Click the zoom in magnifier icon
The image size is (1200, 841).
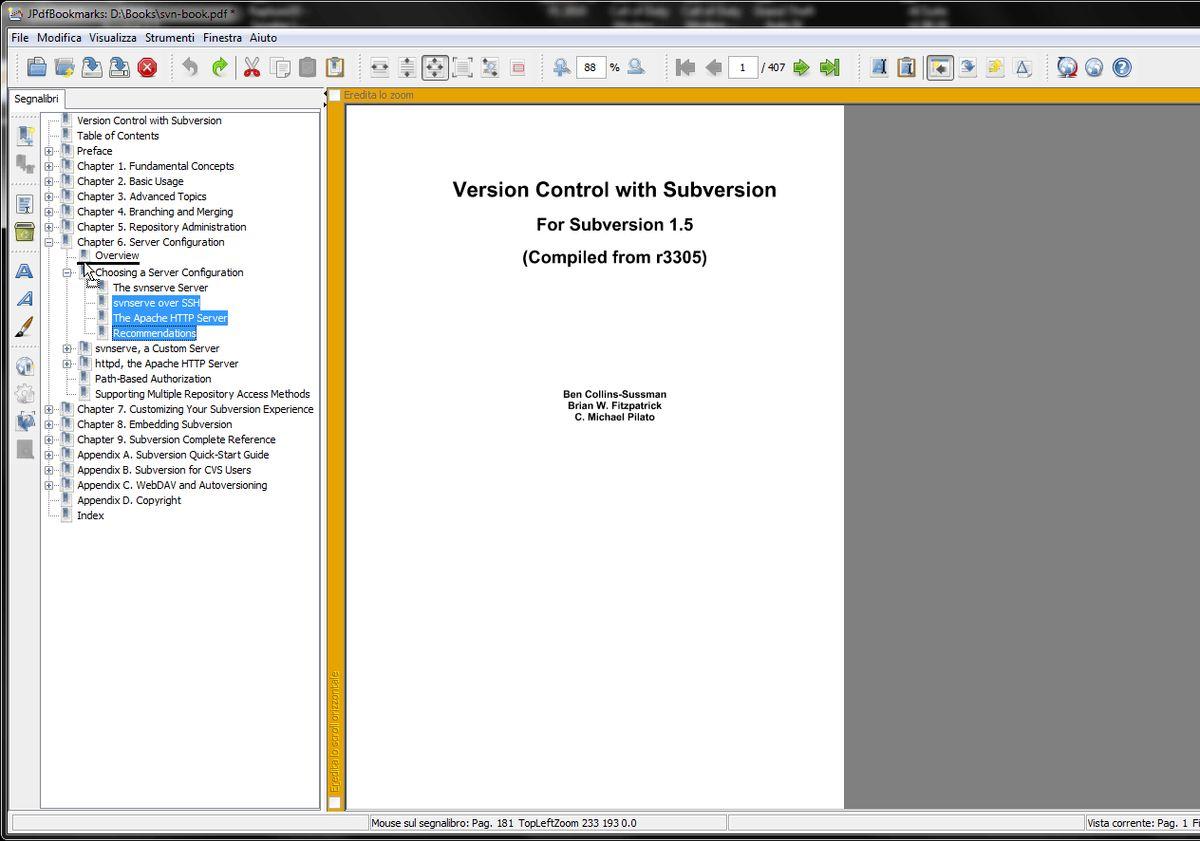point(562,67)
